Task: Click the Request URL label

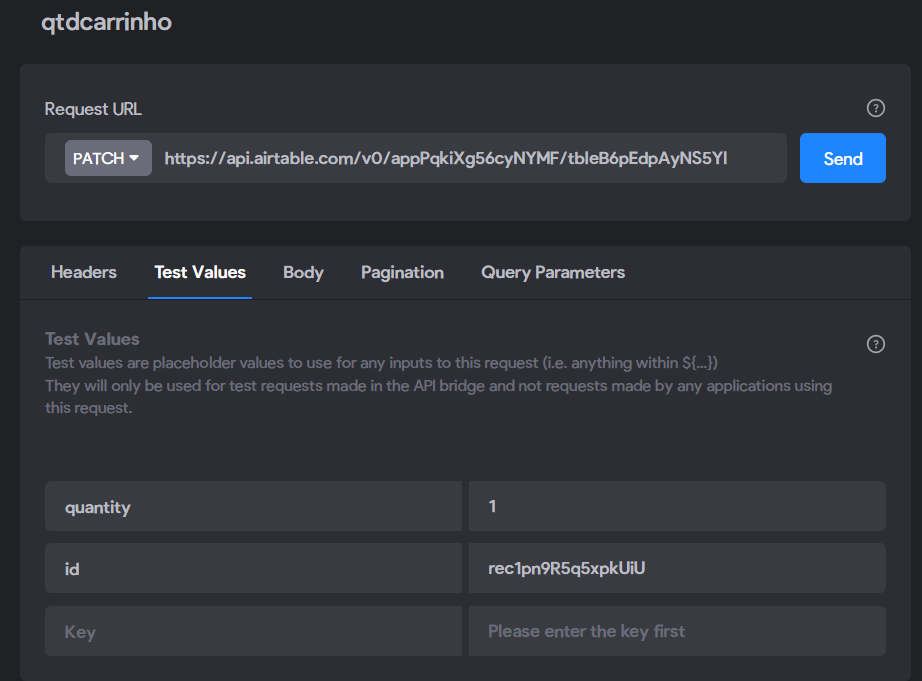Action: click(x=93, y=109)
